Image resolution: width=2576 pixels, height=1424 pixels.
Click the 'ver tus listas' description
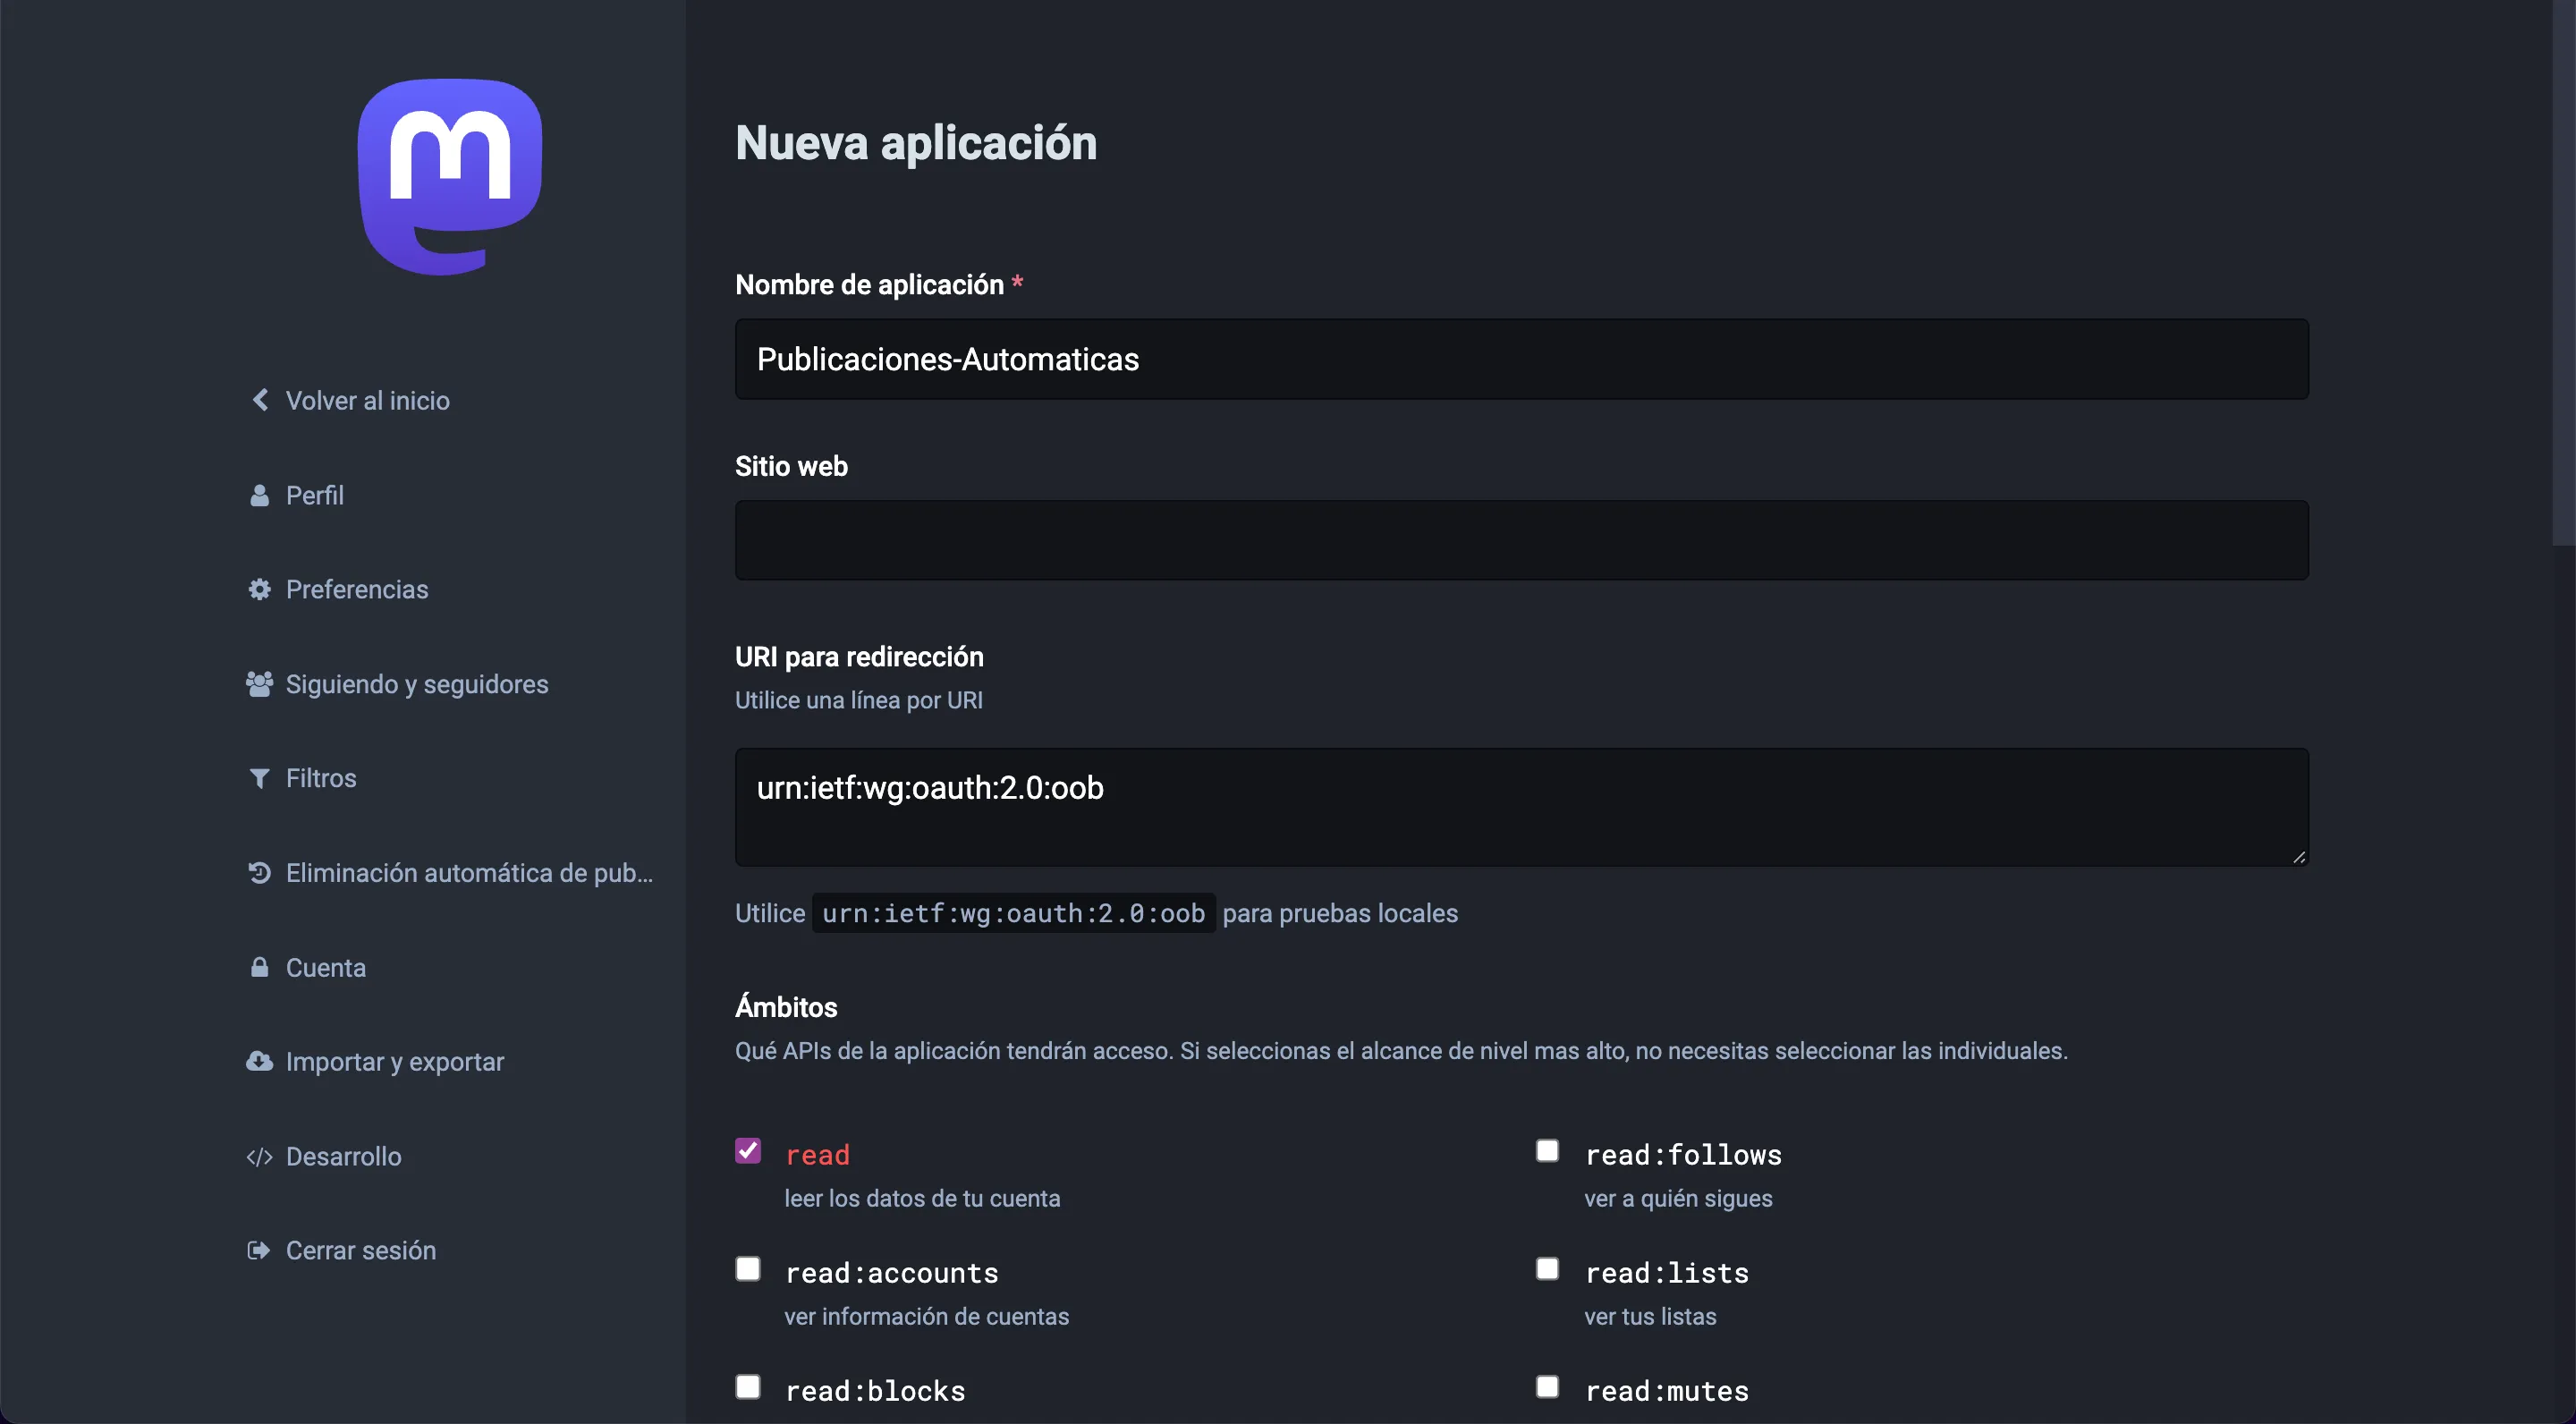click(x=1650, y=1316)
